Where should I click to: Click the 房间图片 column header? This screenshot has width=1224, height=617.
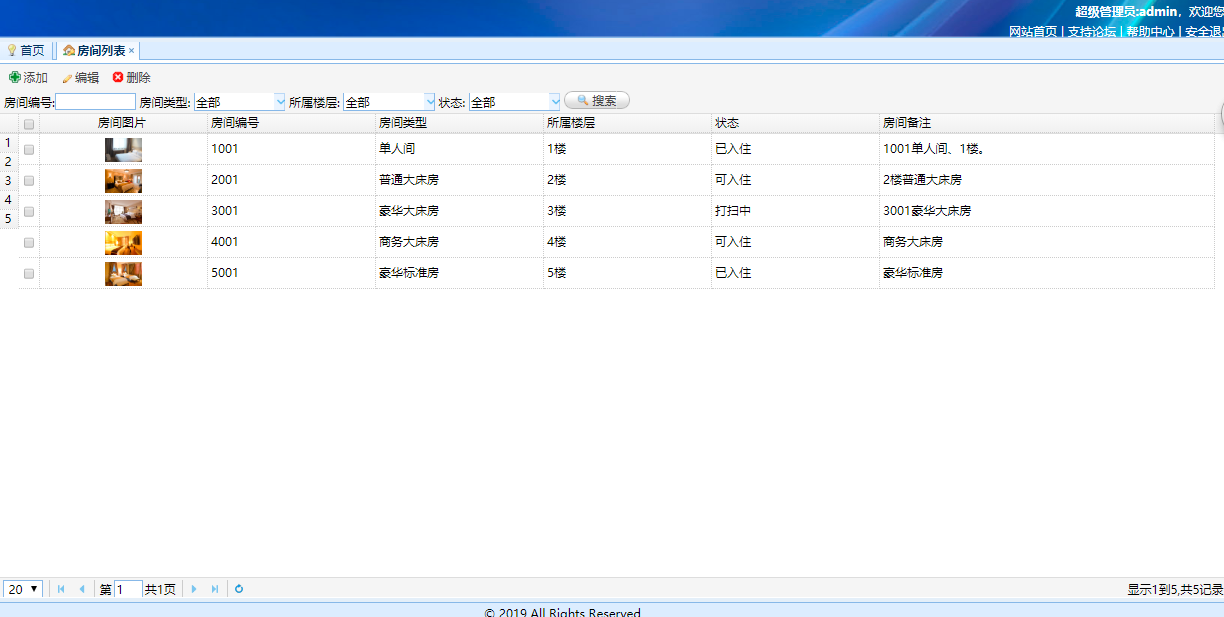click(x=123, y=123)
